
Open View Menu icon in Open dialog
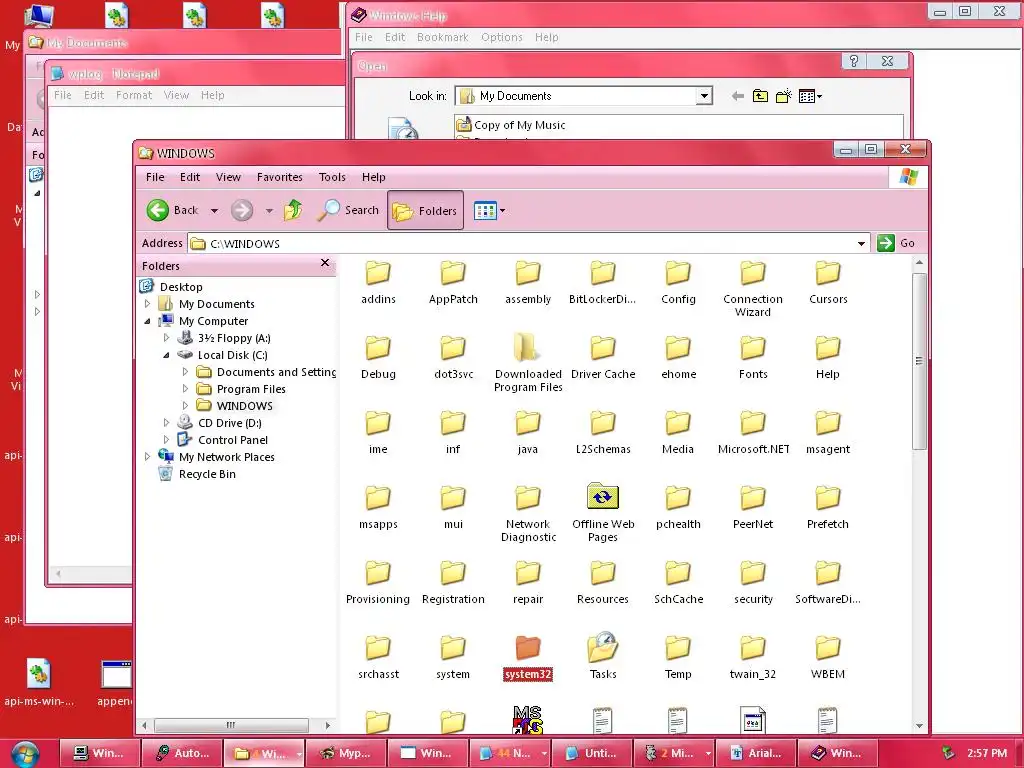tap(810, 97)
